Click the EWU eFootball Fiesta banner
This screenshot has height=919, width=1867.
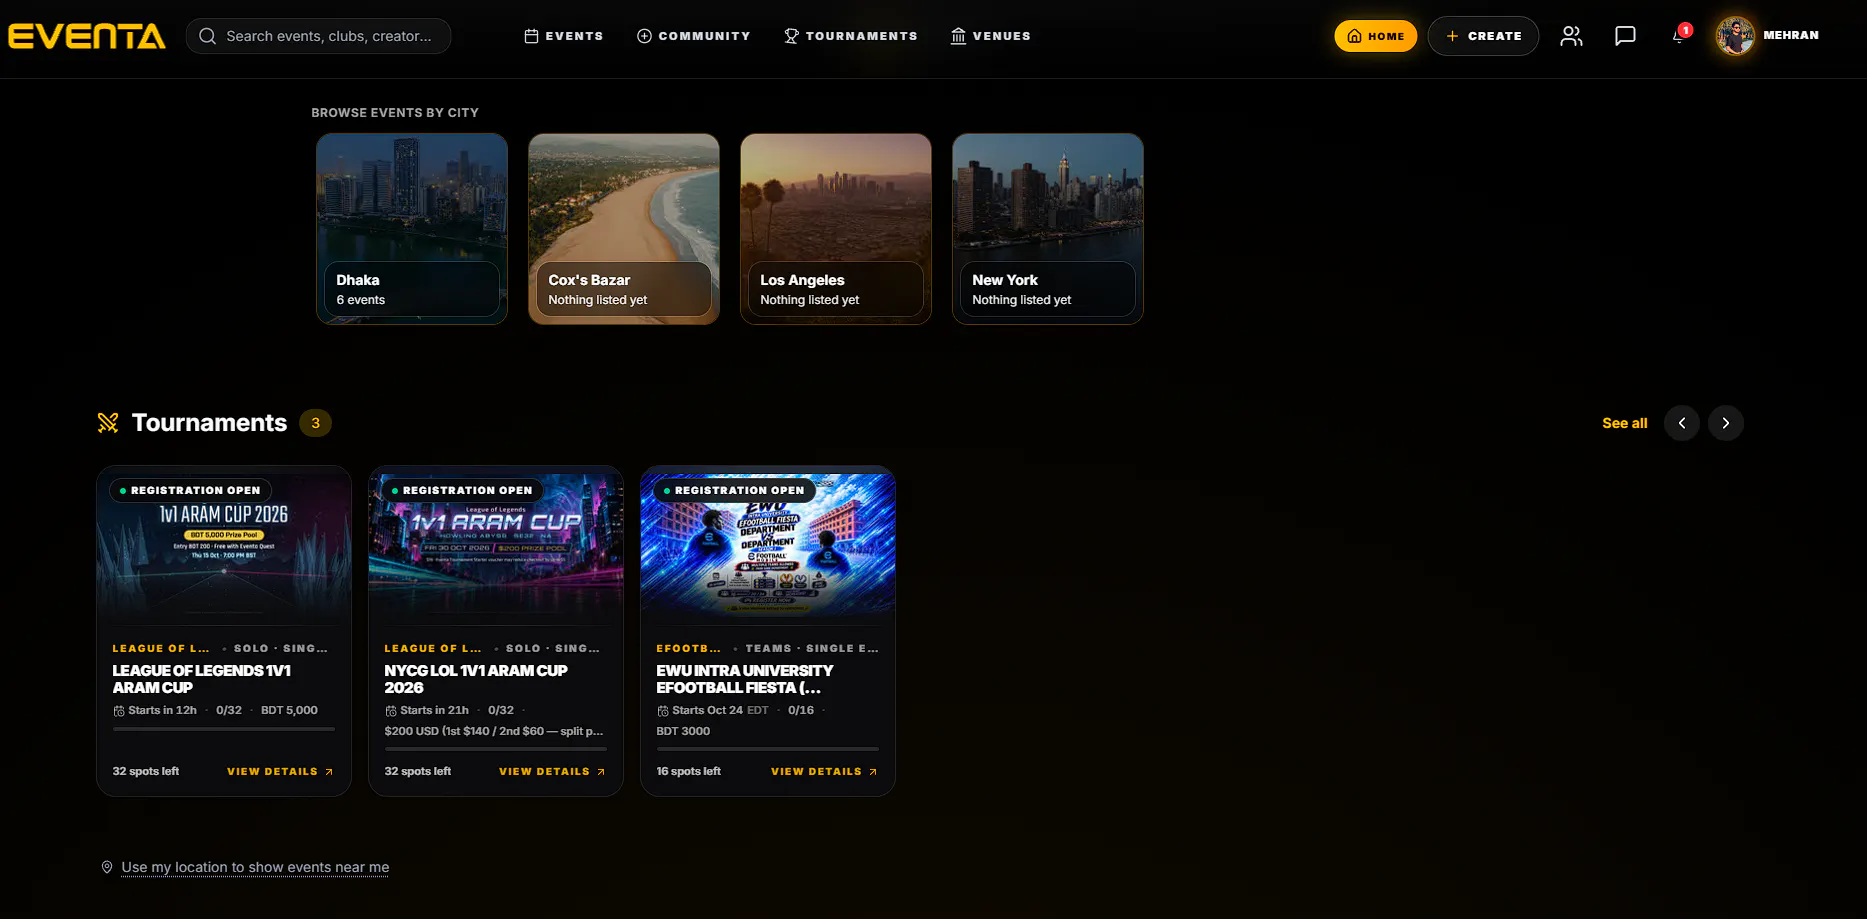[x=768, y=545]
